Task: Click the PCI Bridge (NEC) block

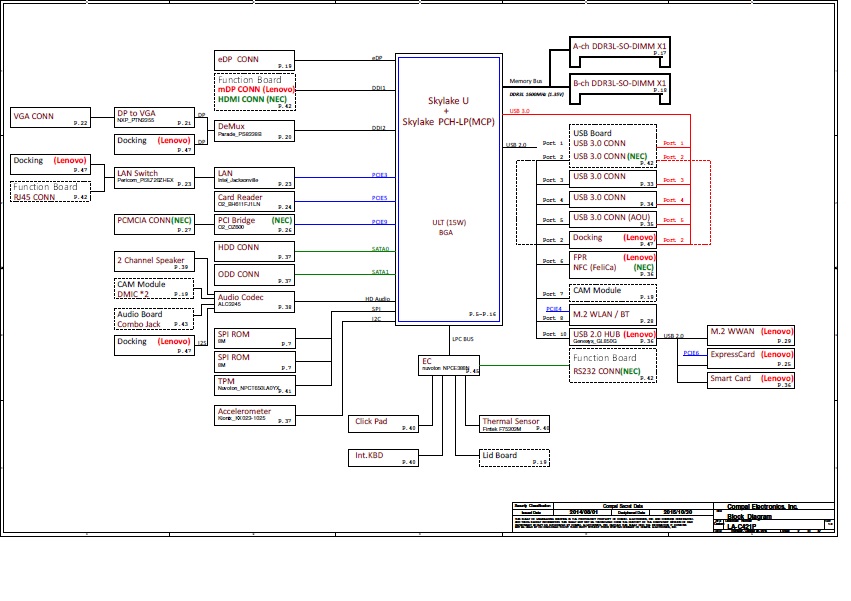Action: click(x=254, y=224)
